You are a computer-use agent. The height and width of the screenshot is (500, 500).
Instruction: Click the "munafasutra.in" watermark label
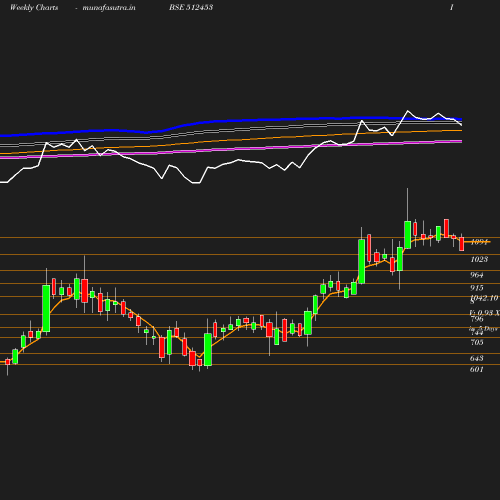click(109, 7)
